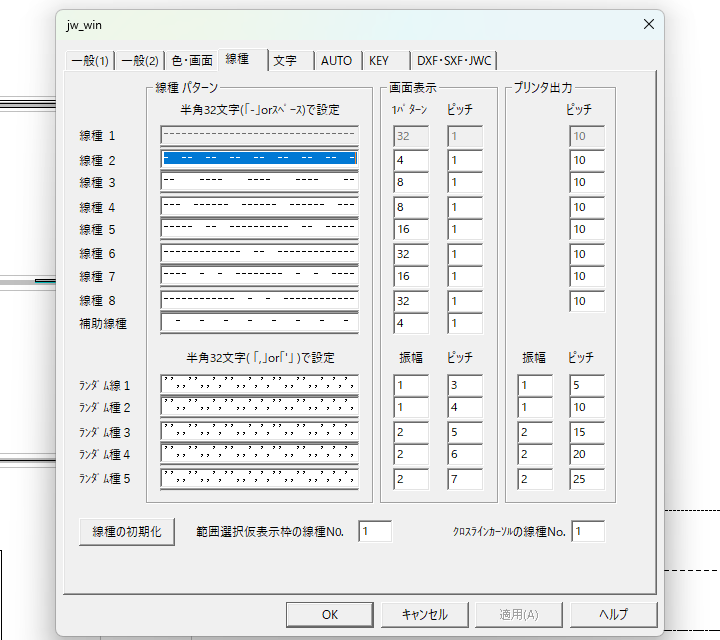Click the 線種 tab

coord(242,60)
